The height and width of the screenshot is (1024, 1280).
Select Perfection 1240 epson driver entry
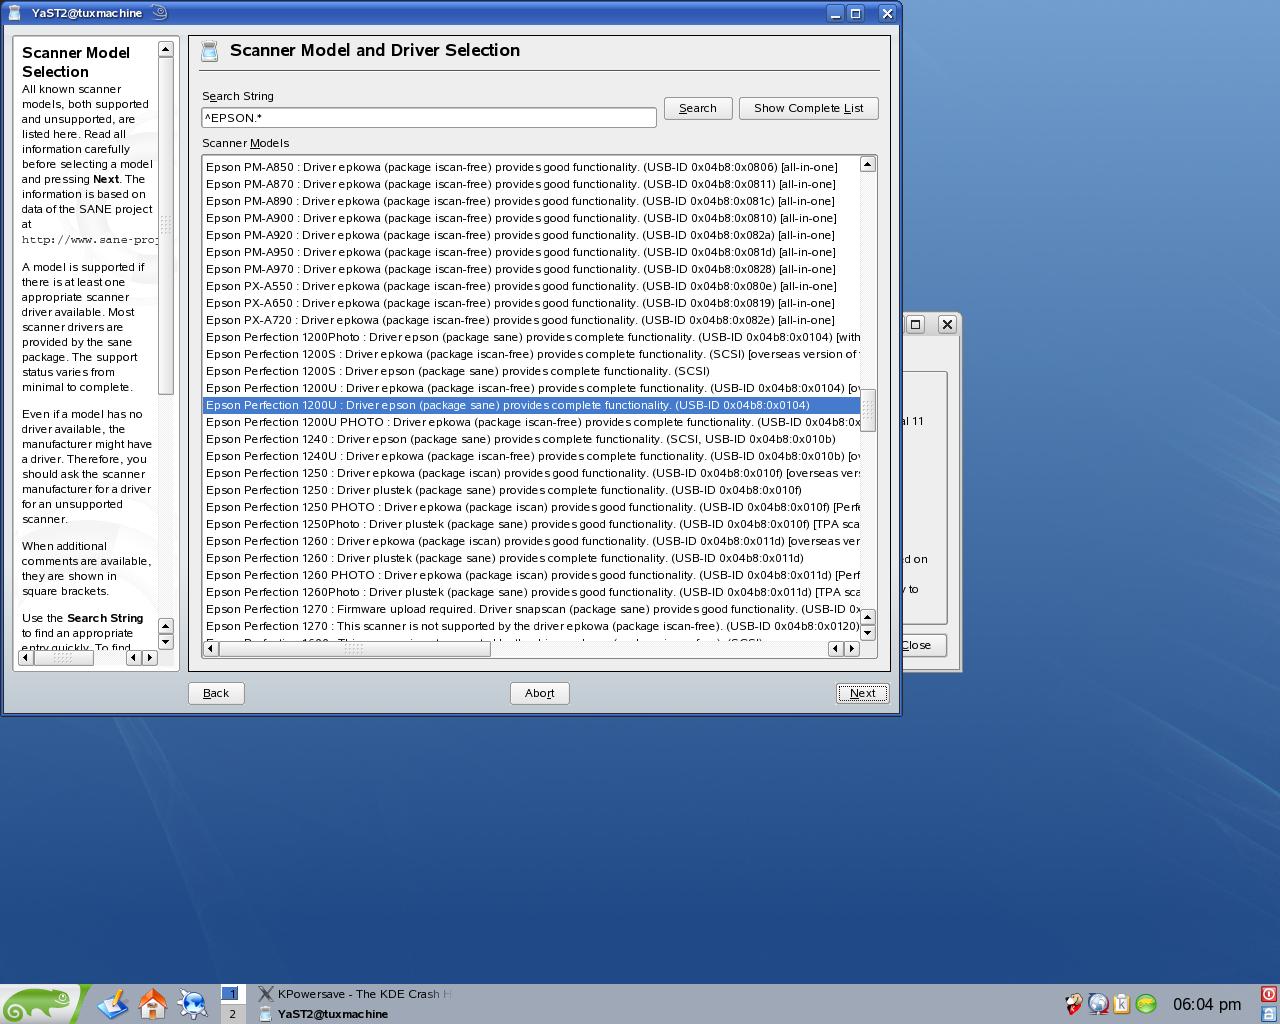pyautogui.click(x=531, y=439)
